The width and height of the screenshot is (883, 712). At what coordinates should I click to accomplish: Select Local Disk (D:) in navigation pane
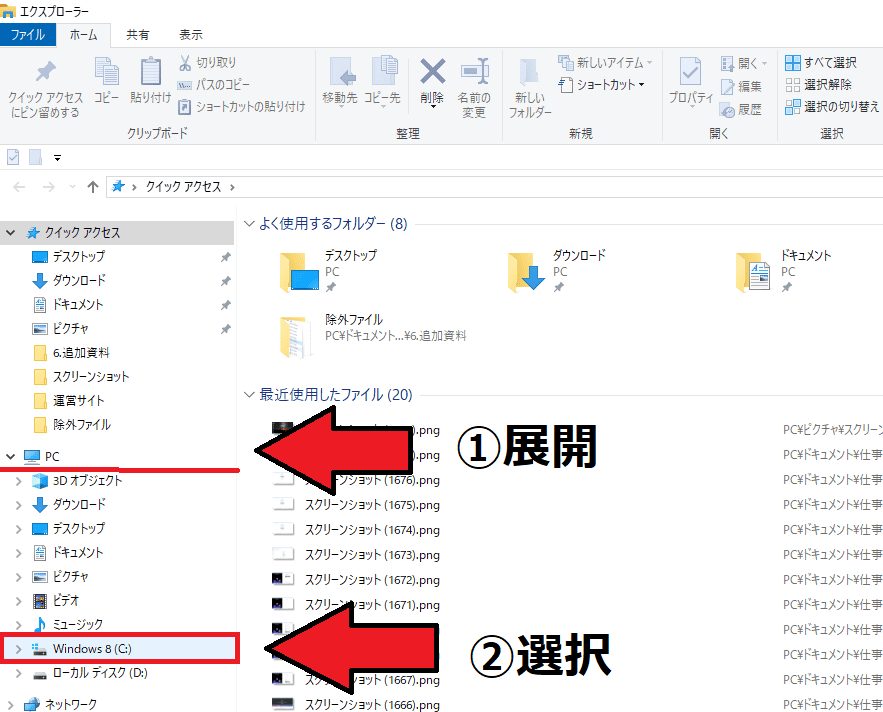click(99, 673)
